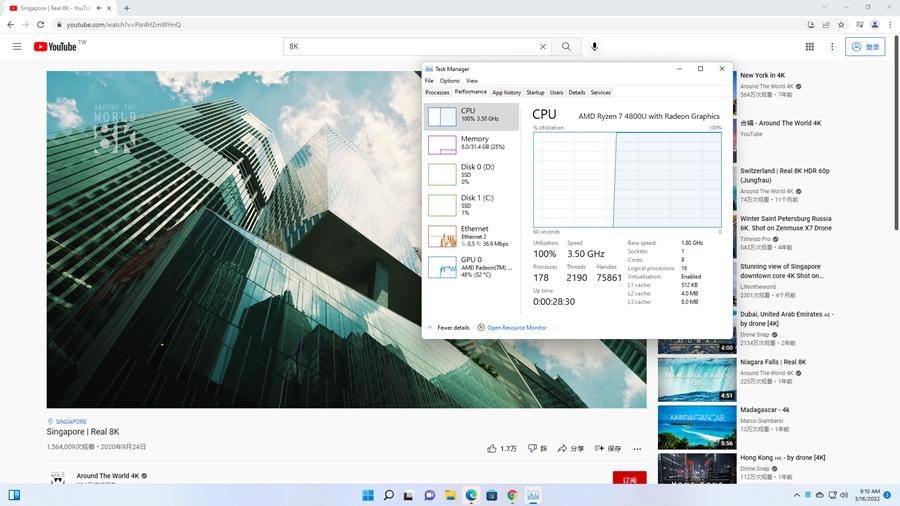This screenshot has width=900, height=506.
Task: Like the video with the thumbs-up icon
Action: coord(493,449)
